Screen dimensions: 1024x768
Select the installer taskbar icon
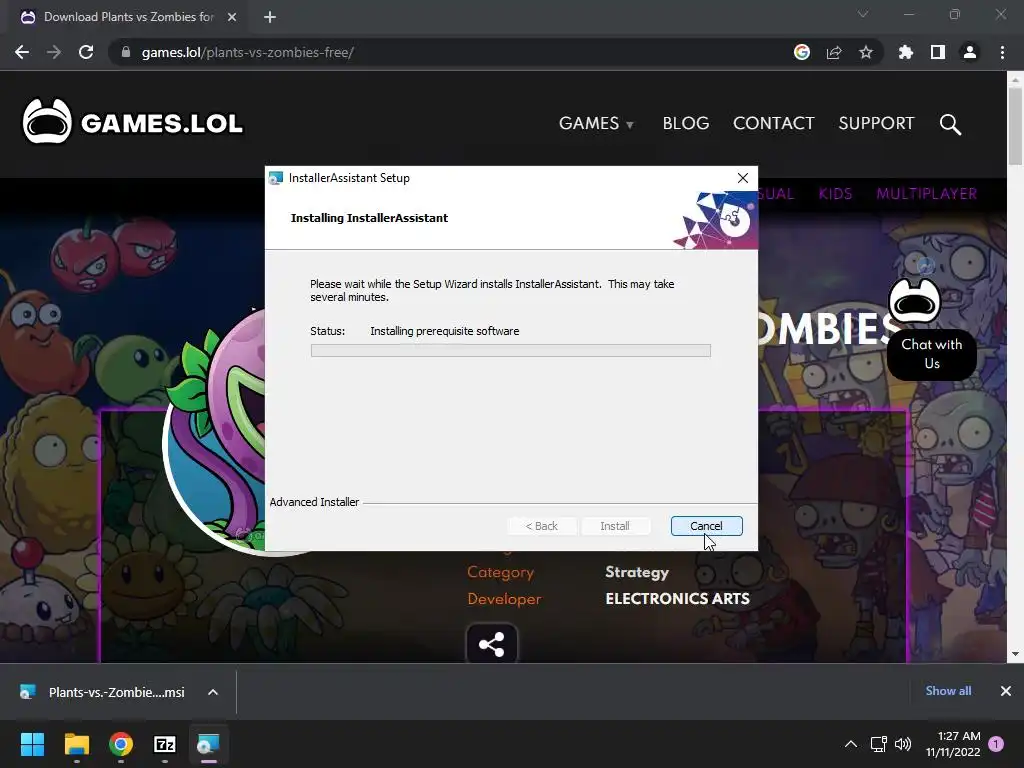208,744
